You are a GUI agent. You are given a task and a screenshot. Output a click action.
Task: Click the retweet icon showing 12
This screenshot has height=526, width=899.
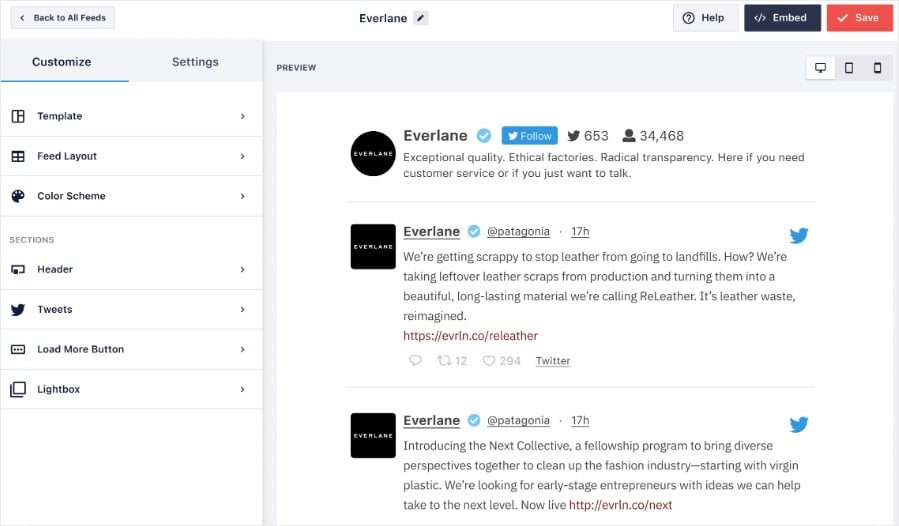tap(445, 361)
